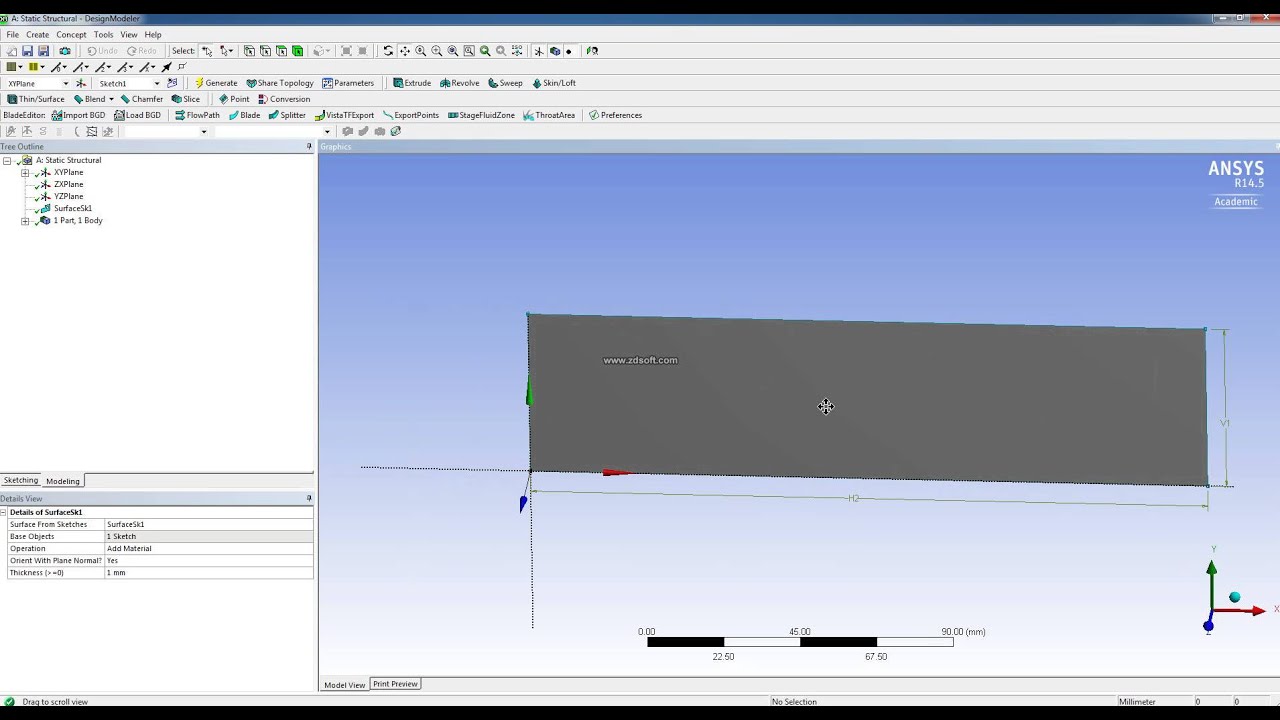The image size is (1280, 720).
Task: Open the Blend dropdown menu
Action: pyautogui.click(x=111, y=99)
